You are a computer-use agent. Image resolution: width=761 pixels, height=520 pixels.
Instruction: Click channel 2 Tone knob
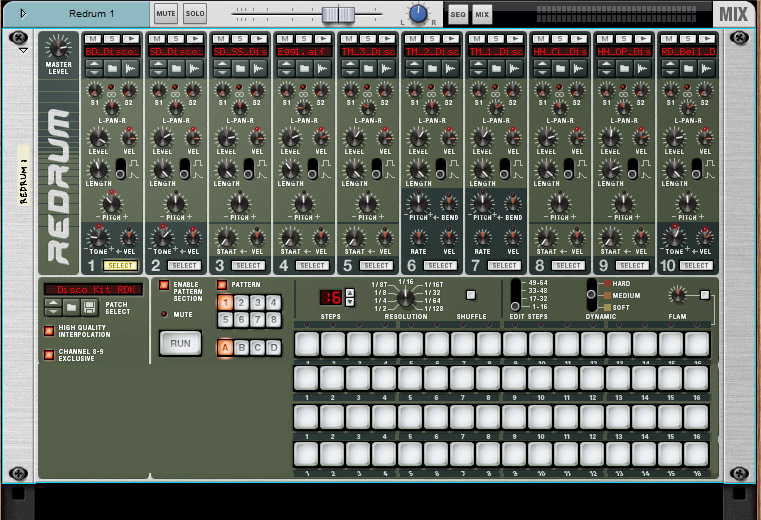click(162, 237)
